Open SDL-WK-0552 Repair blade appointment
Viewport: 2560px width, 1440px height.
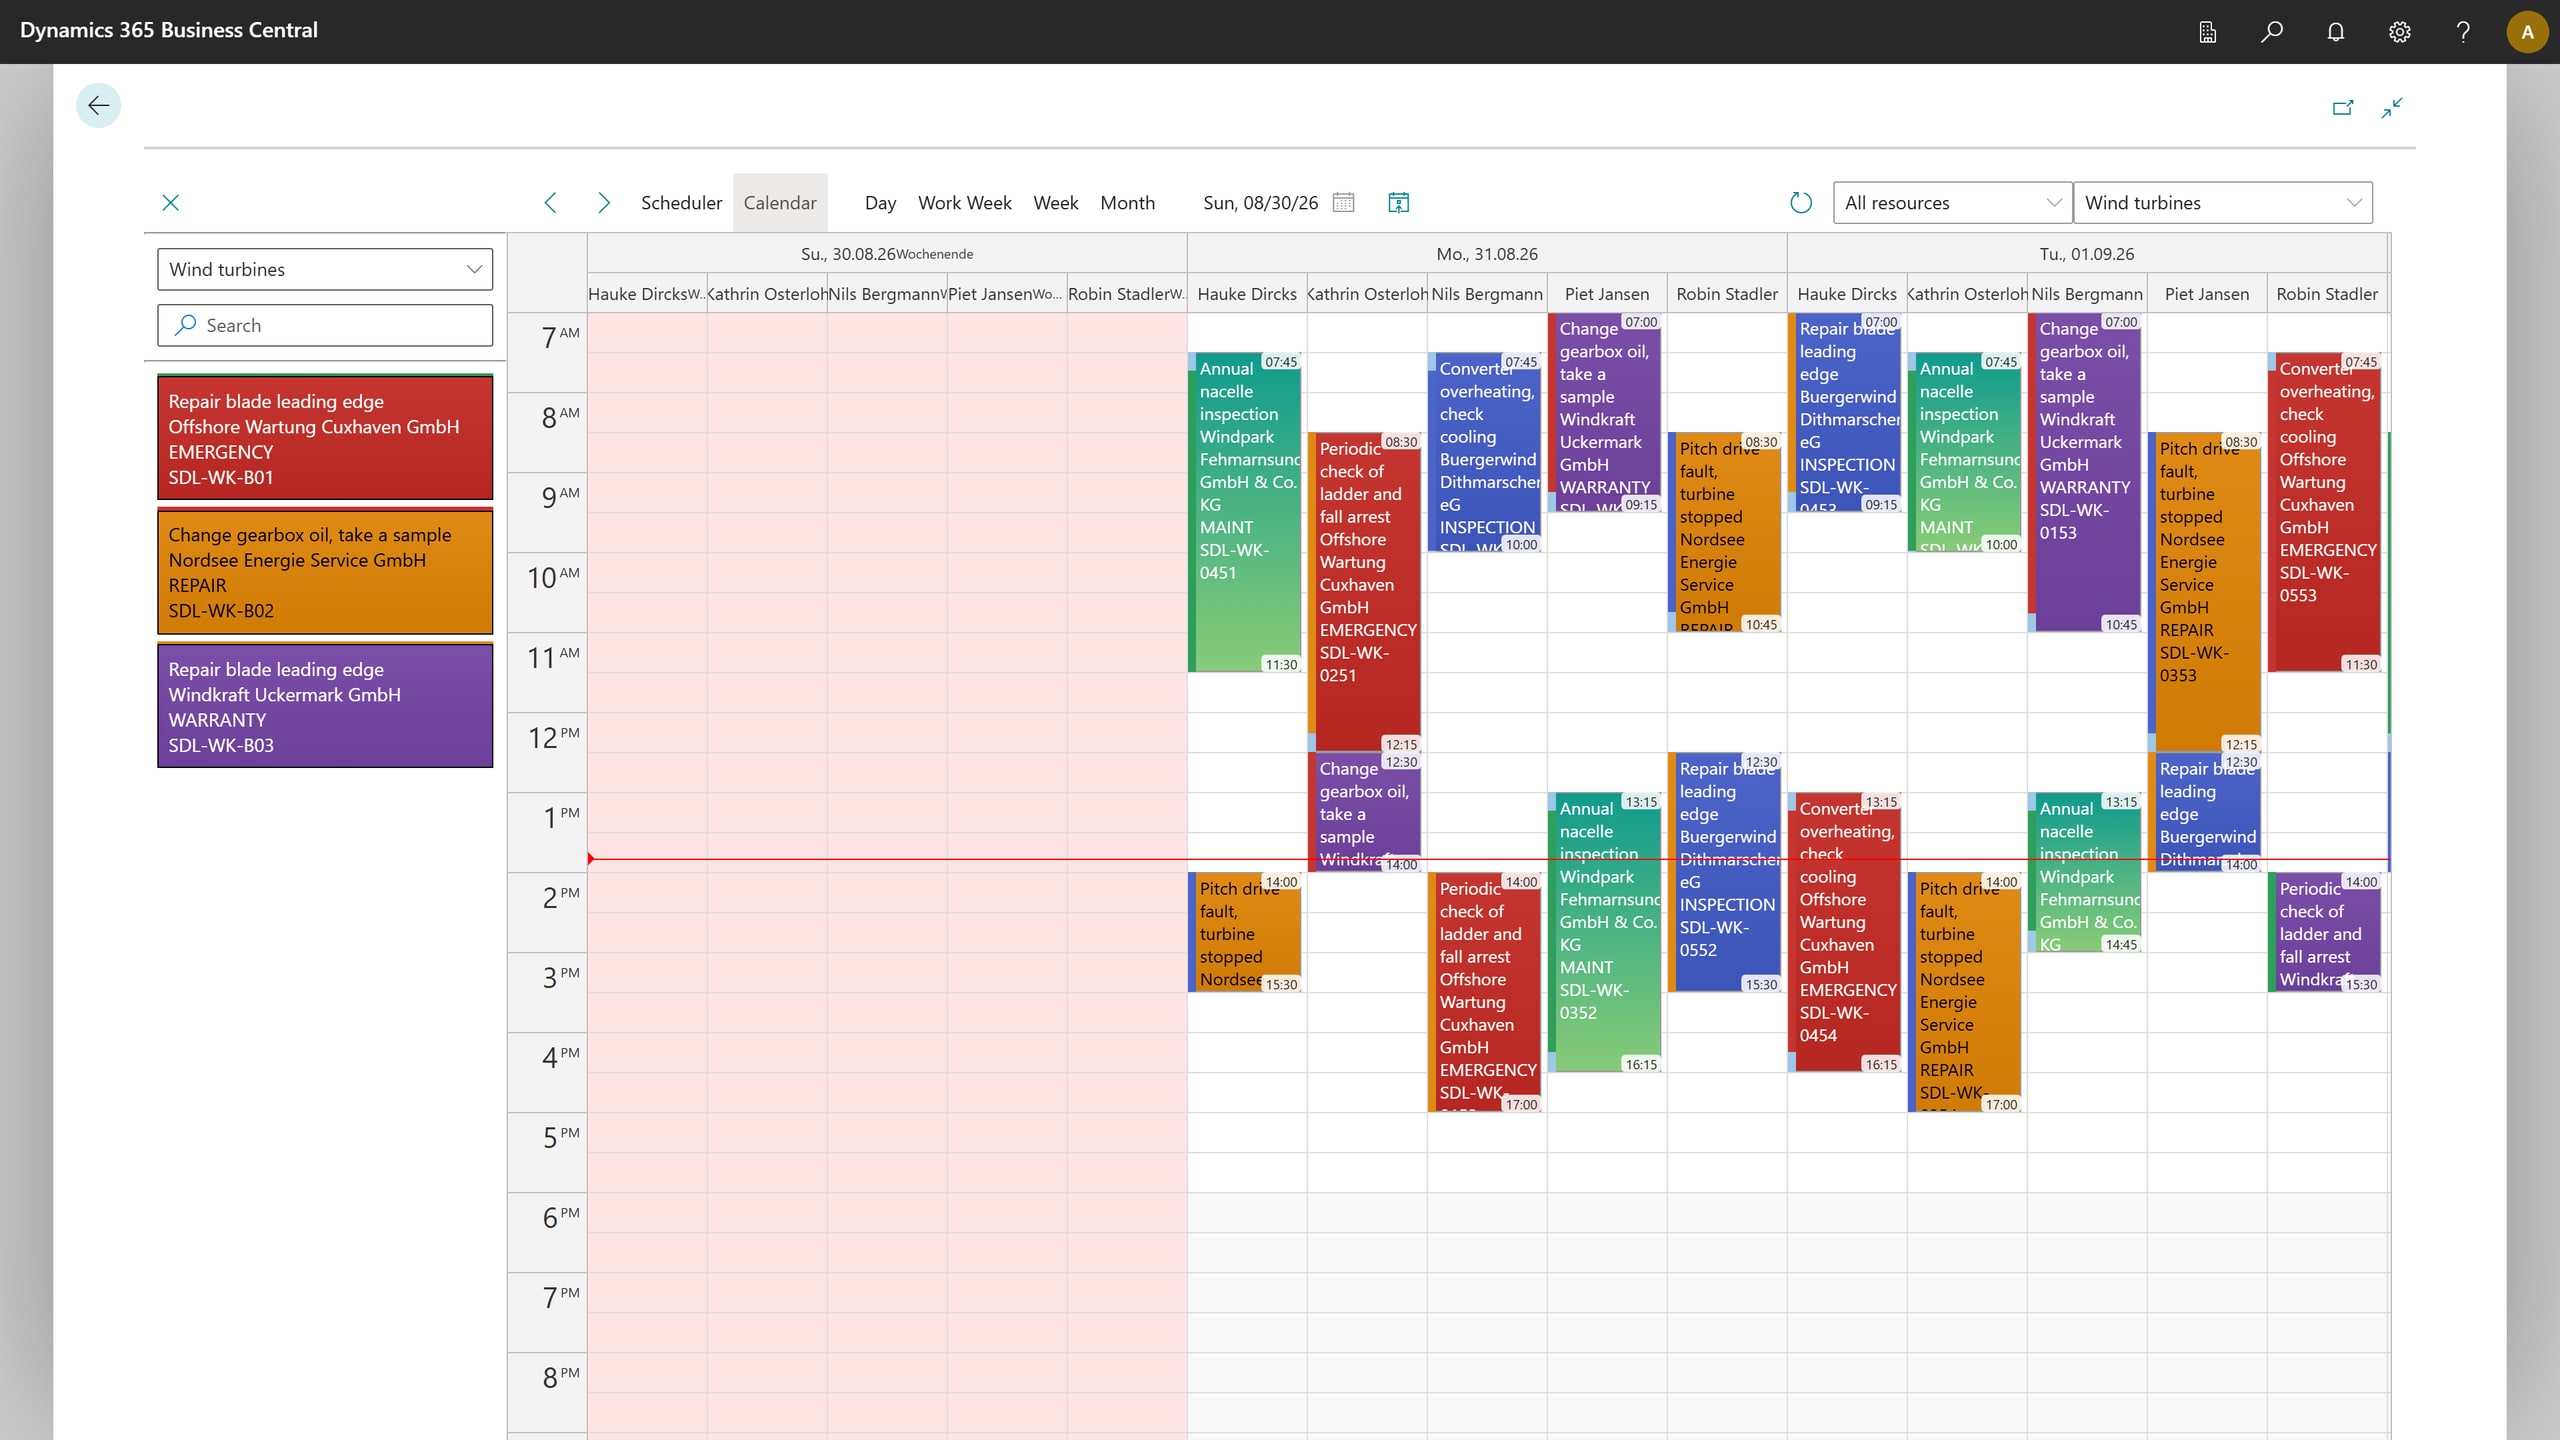1724,872
